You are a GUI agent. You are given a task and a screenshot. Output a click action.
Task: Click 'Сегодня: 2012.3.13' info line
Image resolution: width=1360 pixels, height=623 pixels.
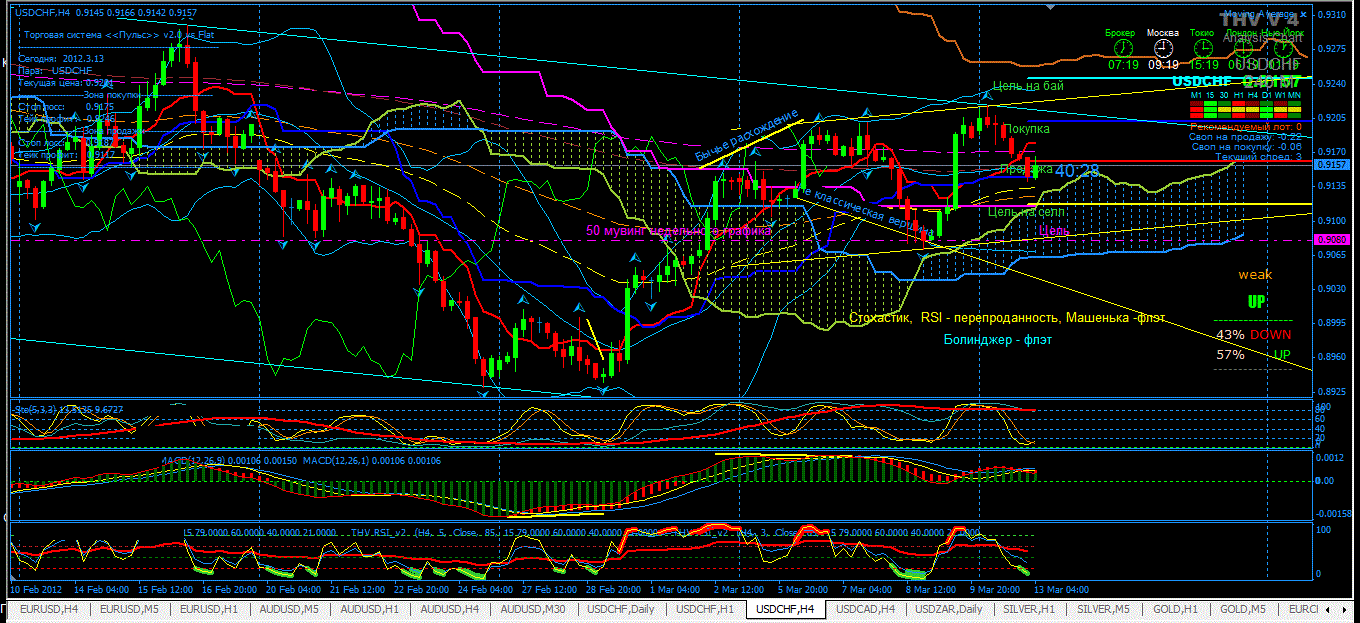tap(61, 58)
